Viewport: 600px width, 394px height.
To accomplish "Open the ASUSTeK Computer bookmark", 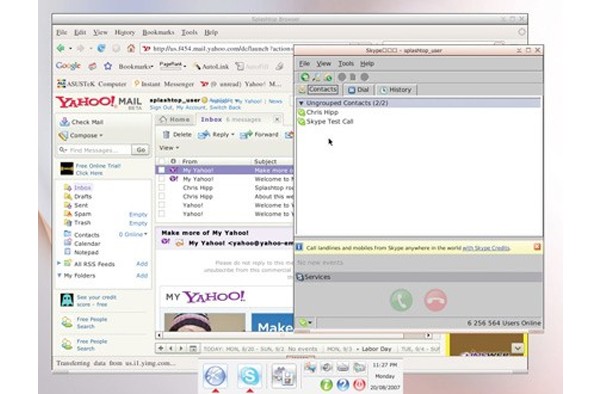I will [x=91, y=84].
